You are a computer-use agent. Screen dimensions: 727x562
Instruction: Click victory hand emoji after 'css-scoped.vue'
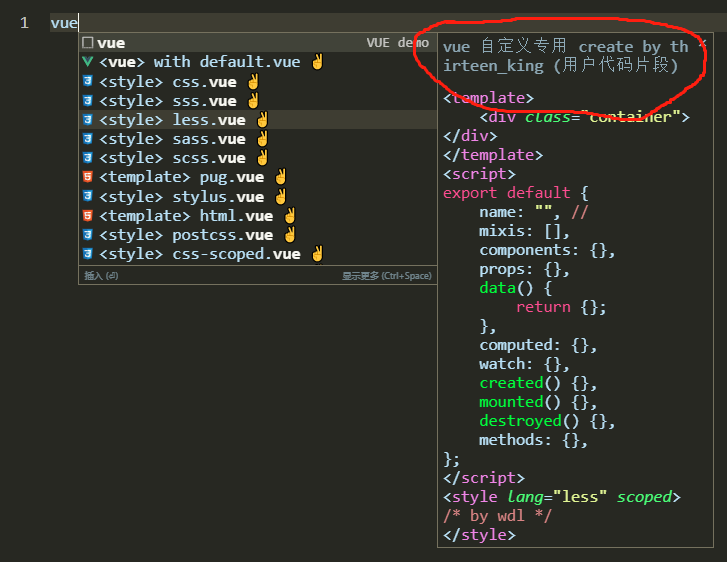click(x=318, y=254)
